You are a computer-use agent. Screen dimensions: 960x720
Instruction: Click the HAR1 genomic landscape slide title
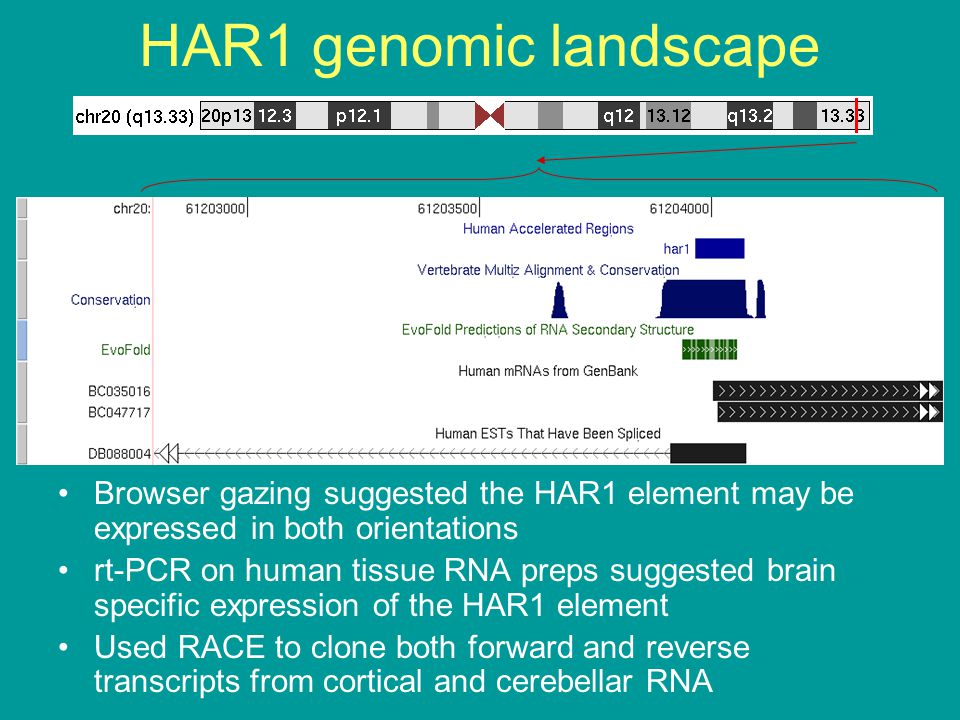tap(479, 46)
